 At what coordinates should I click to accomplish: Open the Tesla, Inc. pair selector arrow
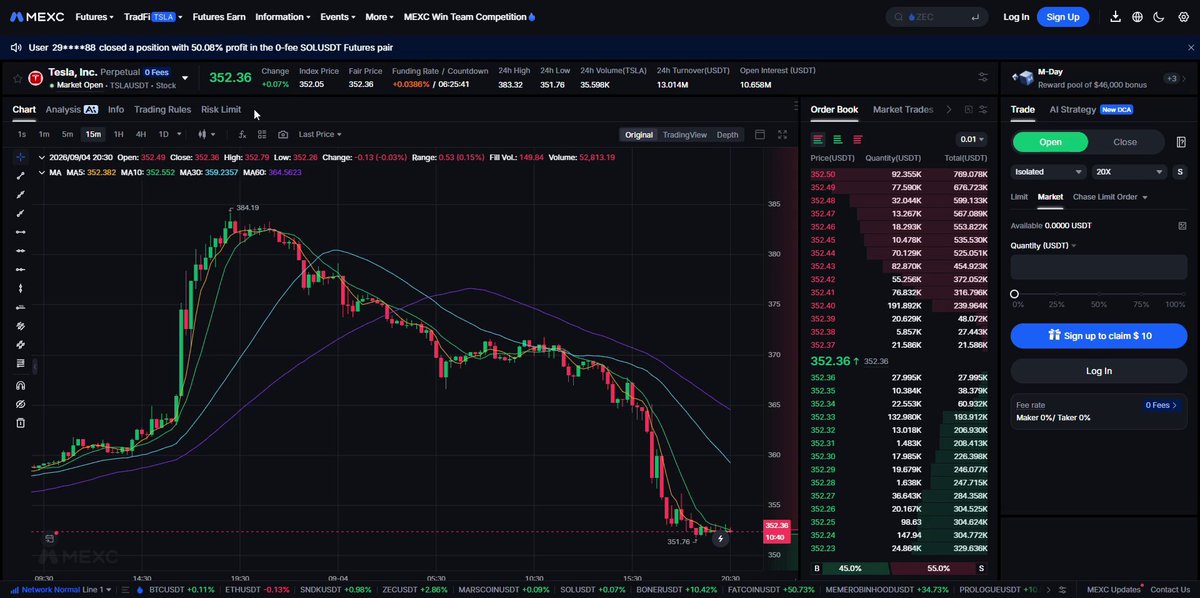pos(184,78)
